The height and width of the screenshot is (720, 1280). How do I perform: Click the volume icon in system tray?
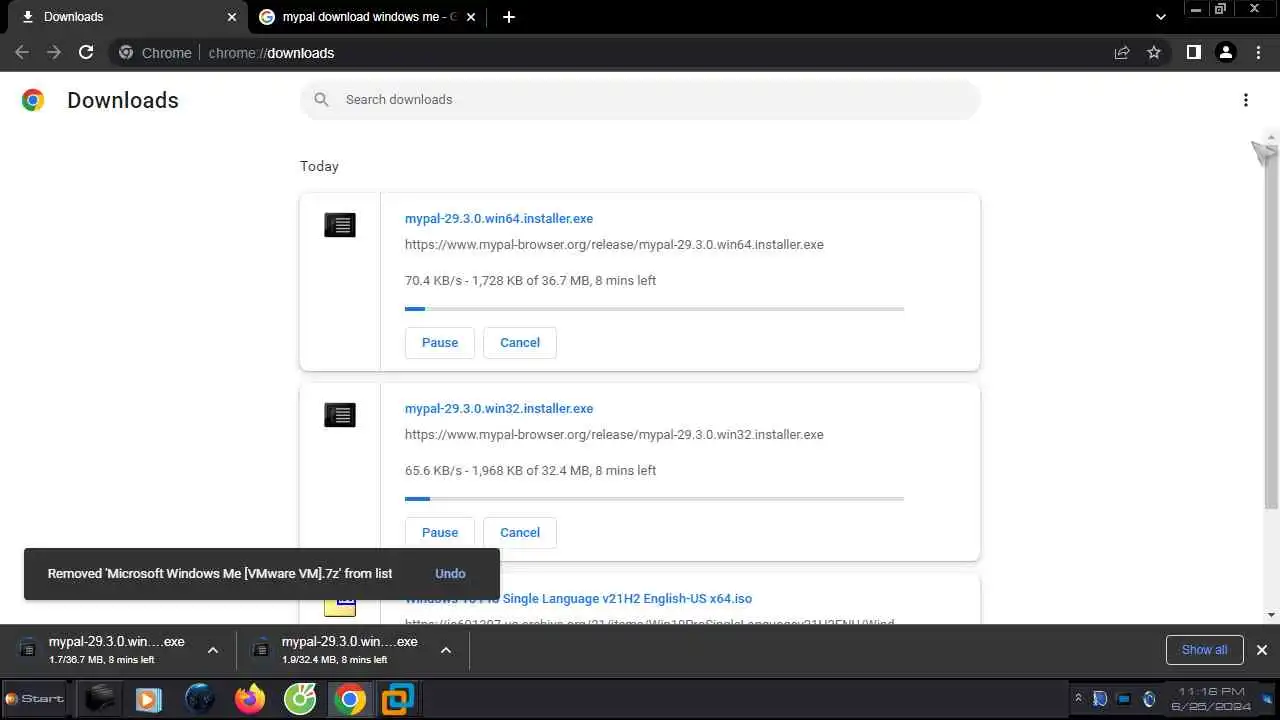1149,698
